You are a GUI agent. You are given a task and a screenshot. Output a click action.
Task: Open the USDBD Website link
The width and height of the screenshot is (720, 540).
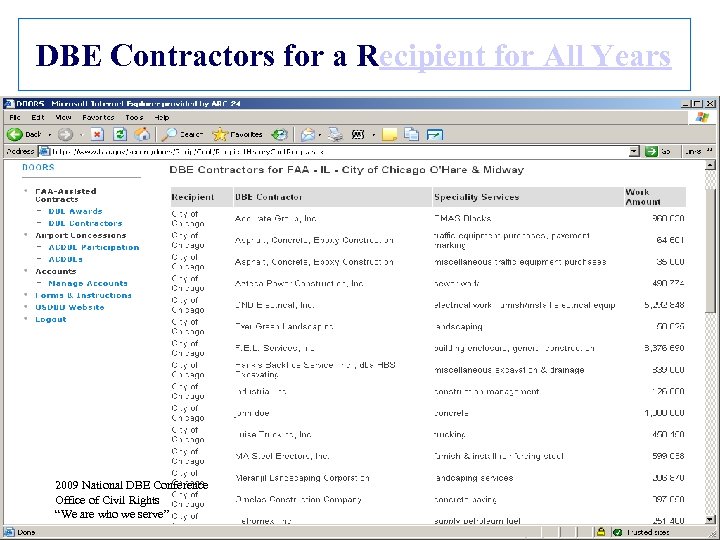click(70, 307)
